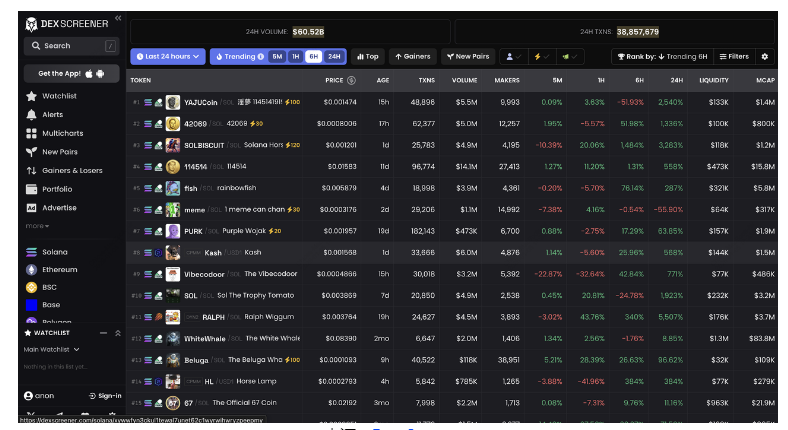Click Solana chain icon in fish row
The height and width of the screenshot is (430, 788).
(x=148, y=188)
